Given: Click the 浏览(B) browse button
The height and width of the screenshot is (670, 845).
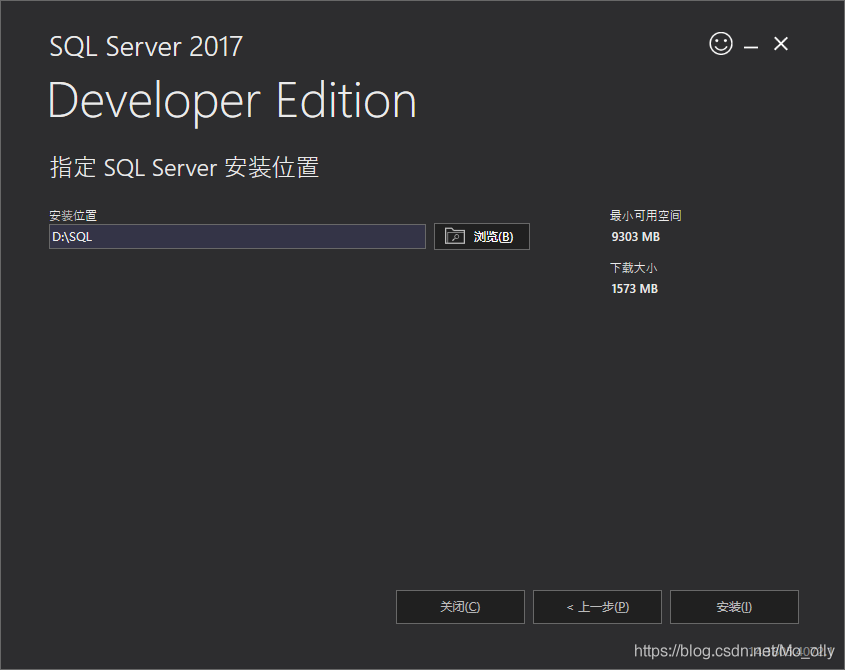Looking at the screenshot, I should point(482,236).
